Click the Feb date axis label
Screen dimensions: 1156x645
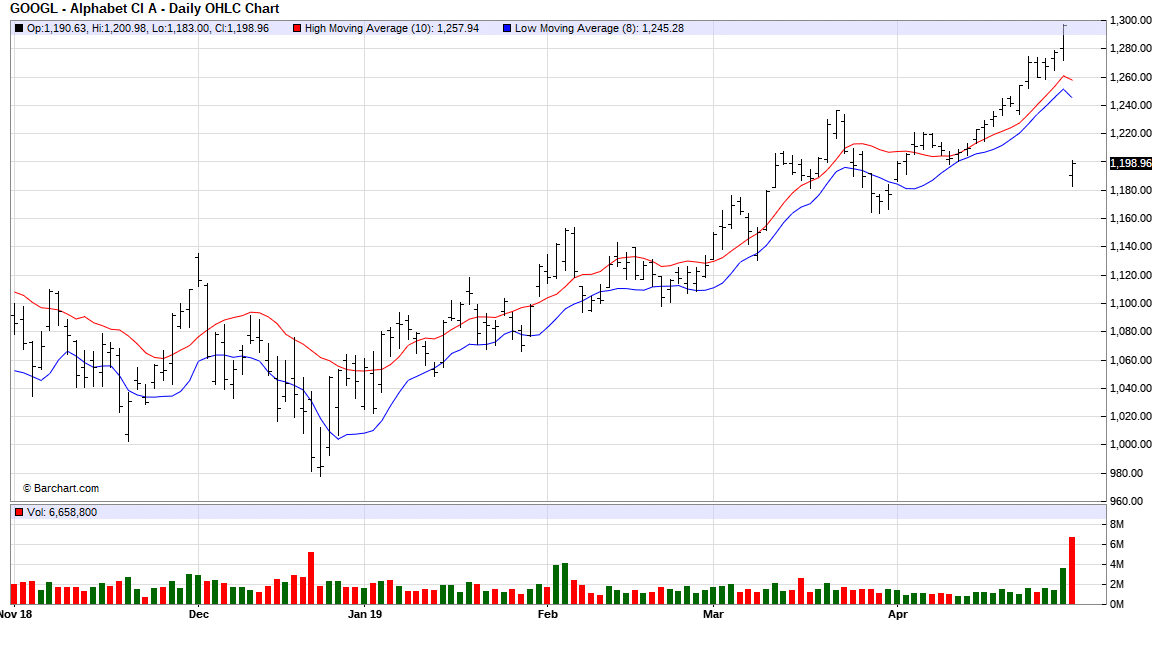pyautogui.click(x=547, y=614)
